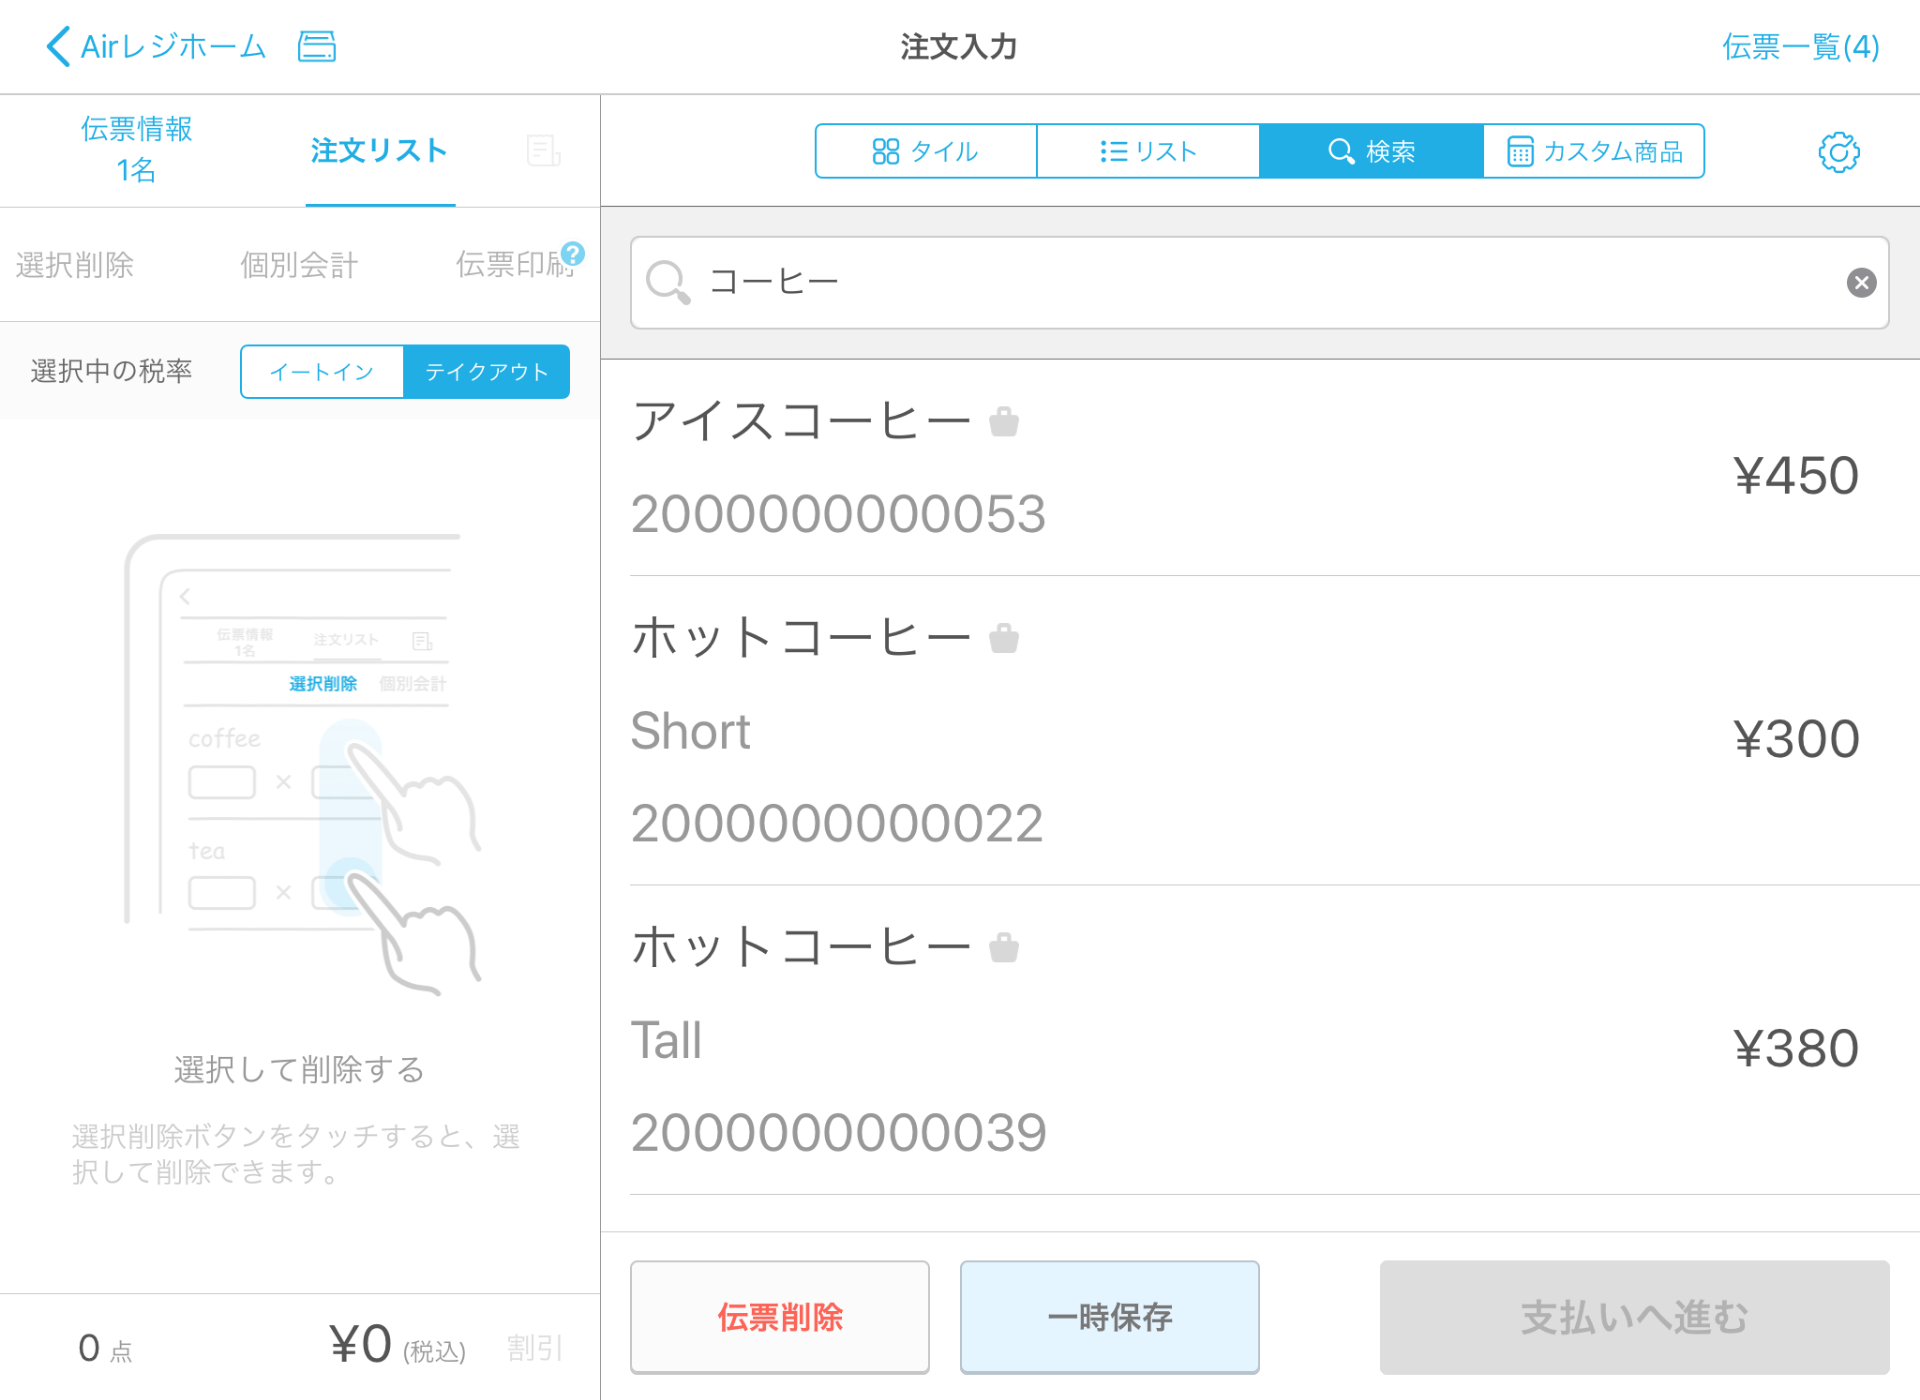Tap 個別会計 button
Screen dimensions: 1920x1400
pyautogui.click(x=299, y=265)
